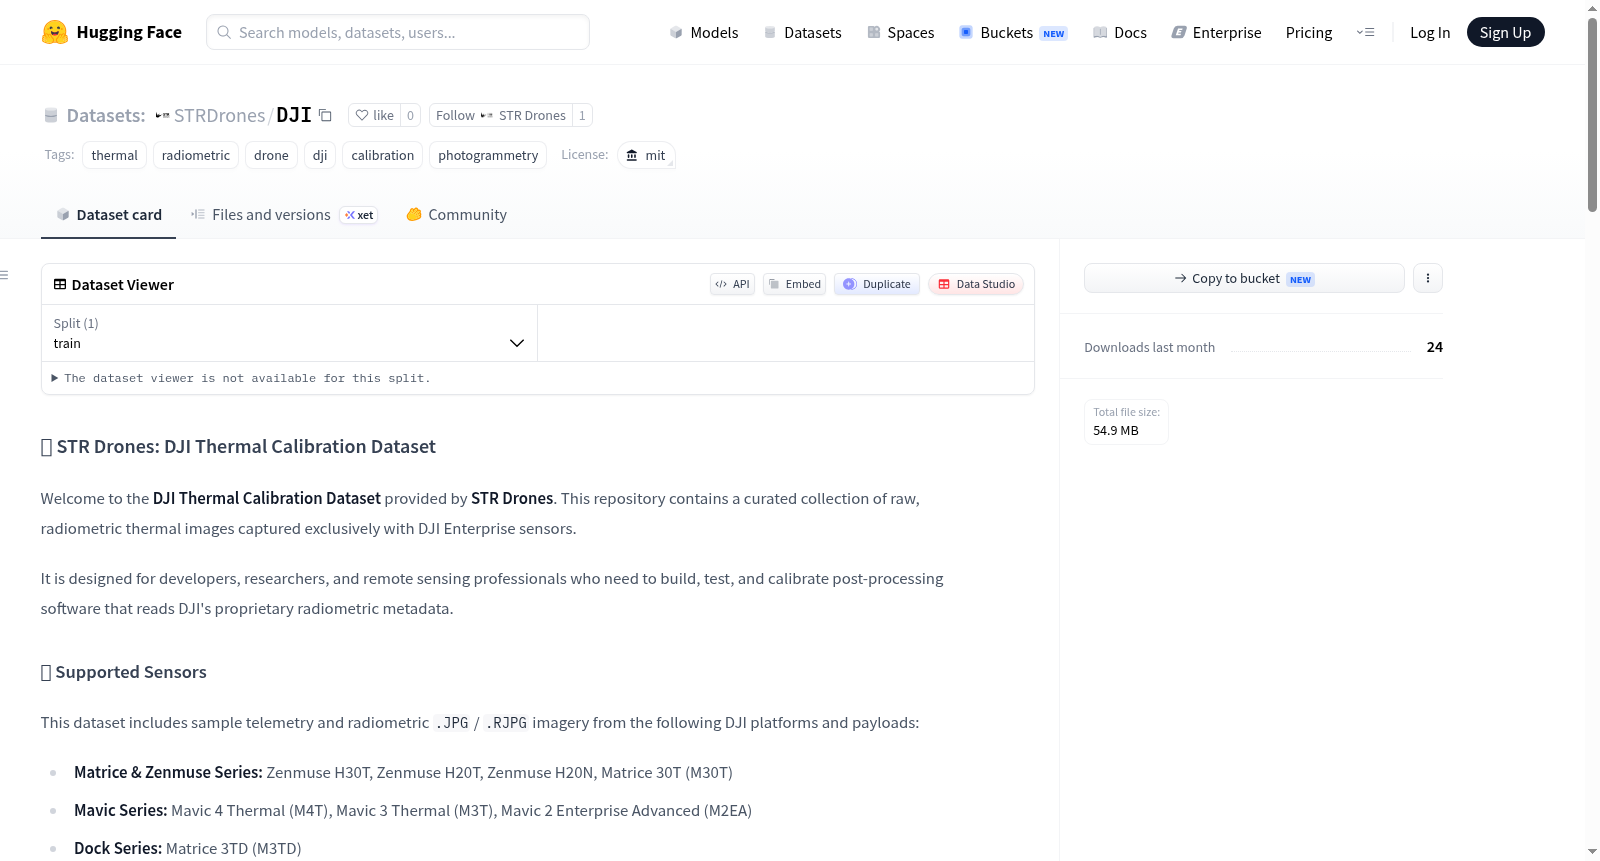Switch to Files and versions tab
Viewport: 1600px width, 861px height.
coord(284,215)
